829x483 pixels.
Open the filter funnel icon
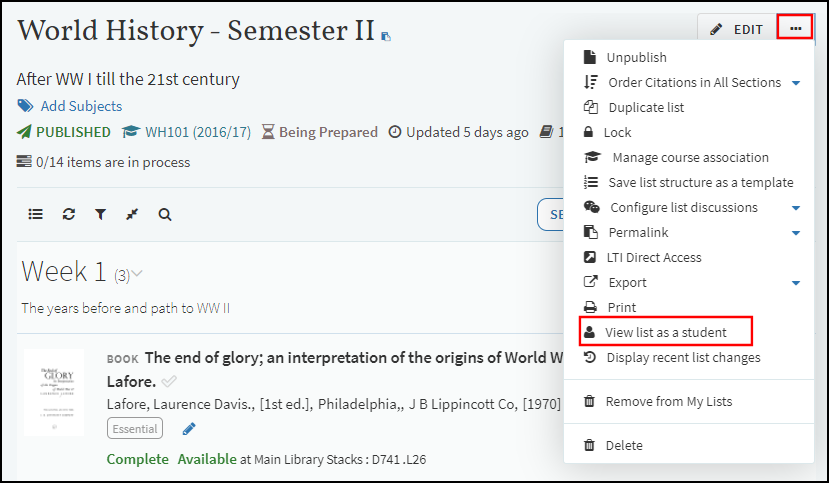pos(100,214)
